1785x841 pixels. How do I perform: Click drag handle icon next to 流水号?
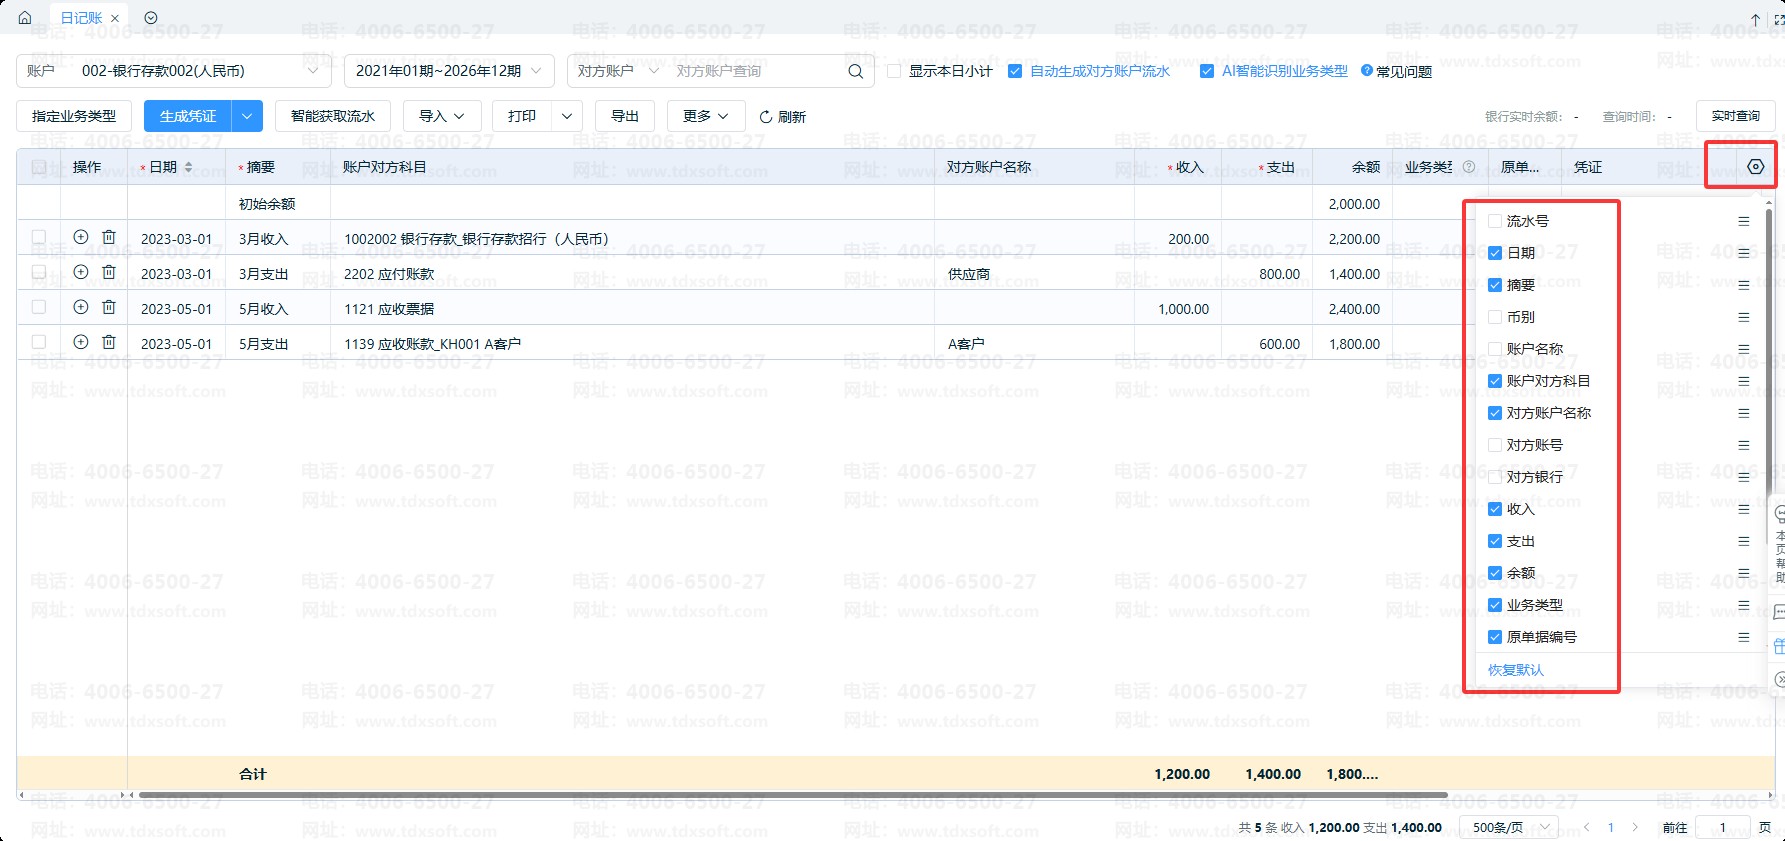pyautogui.click(x=1743, y=221)
